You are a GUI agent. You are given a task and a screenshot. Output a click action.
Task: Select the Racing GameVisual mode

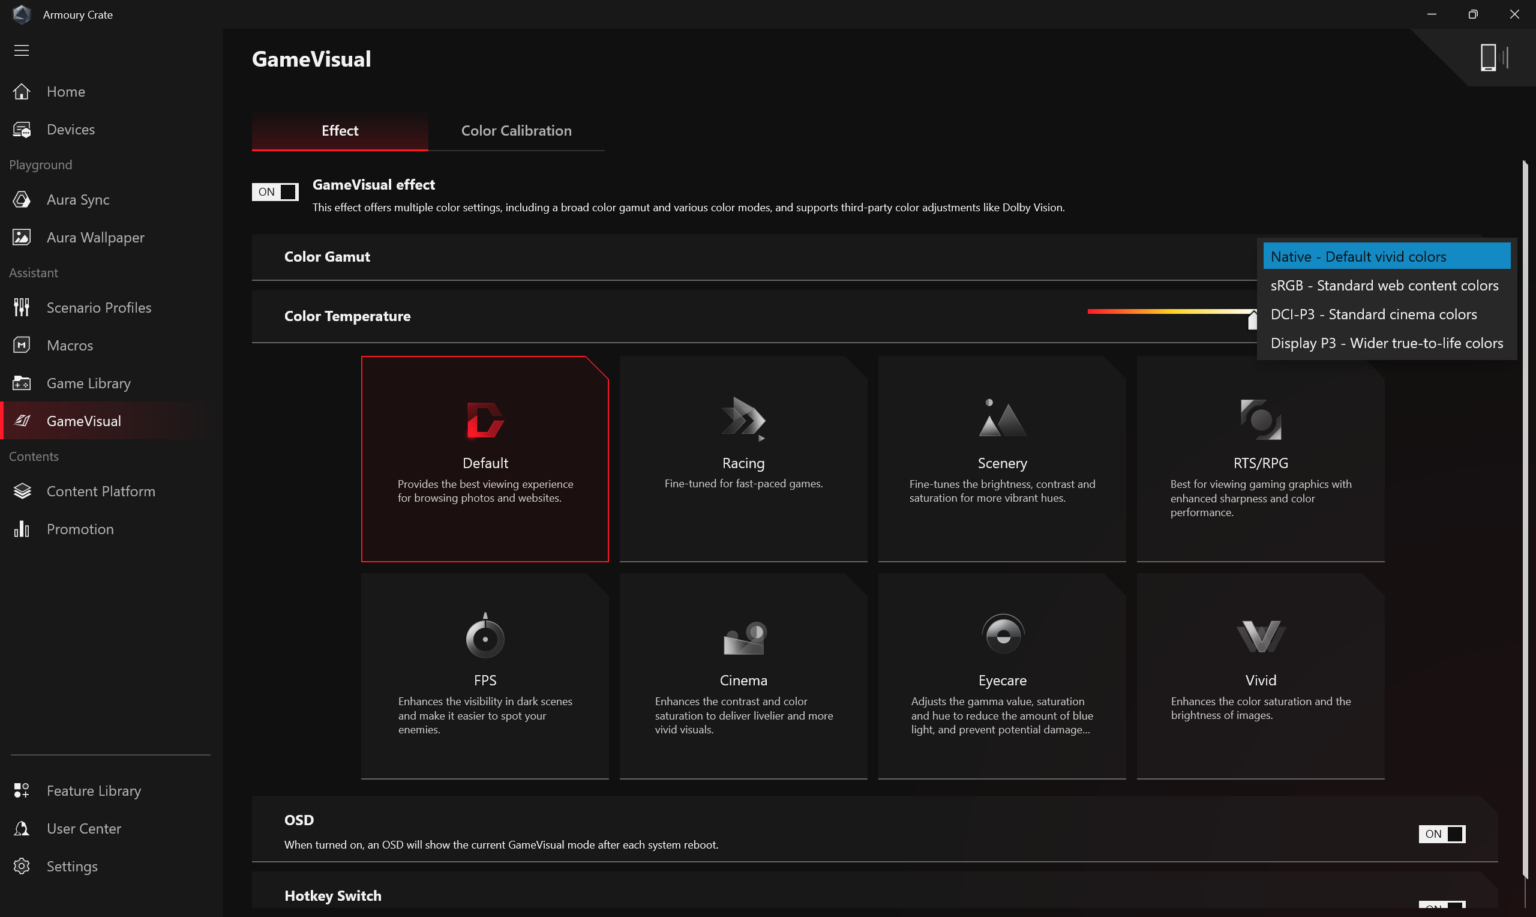(x=743, y=459)
